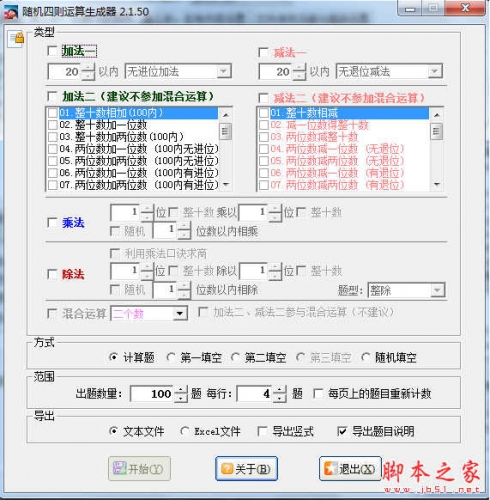Viewport: 490px width, 500px height.
Task: Check 05.两位数加两位数(100内无进位) item
Action: click(53, 161)
